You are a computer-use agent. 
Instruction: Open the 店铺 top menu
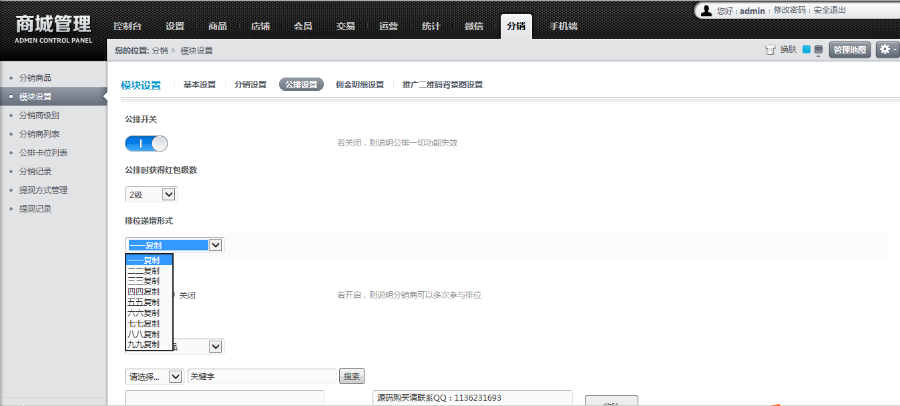(260, 26)
